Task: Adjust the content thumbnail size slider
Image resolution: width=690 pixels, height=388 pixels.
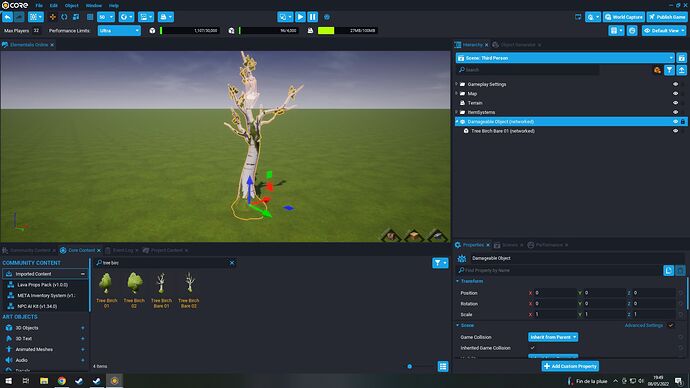Action: 410,366
